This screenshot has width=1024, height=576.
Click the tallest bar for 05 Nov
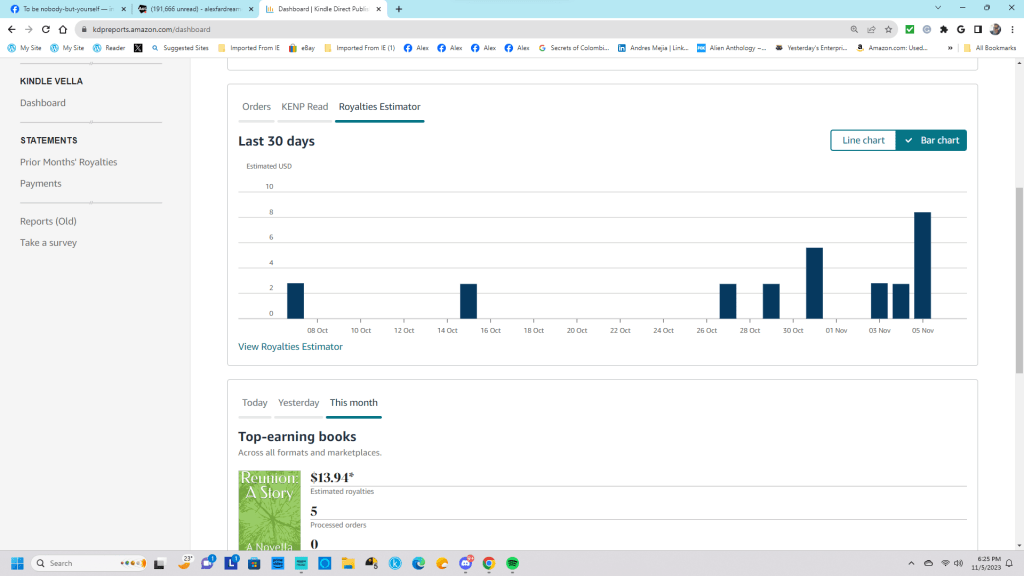click(x=922, y=265)
